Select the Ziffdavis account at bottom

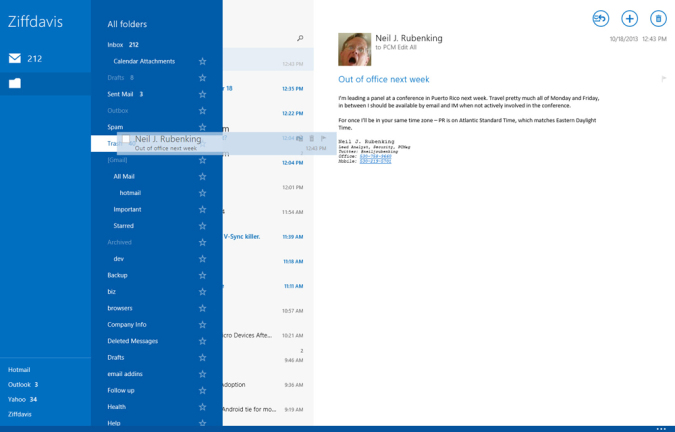click(x=19, y=414)
